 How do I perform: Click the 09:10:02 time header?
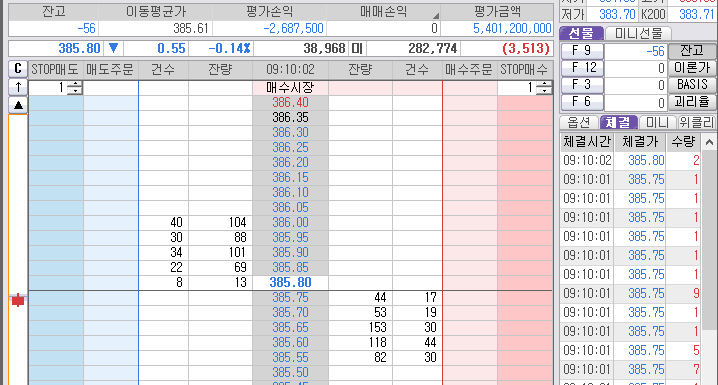pos(290,69)
